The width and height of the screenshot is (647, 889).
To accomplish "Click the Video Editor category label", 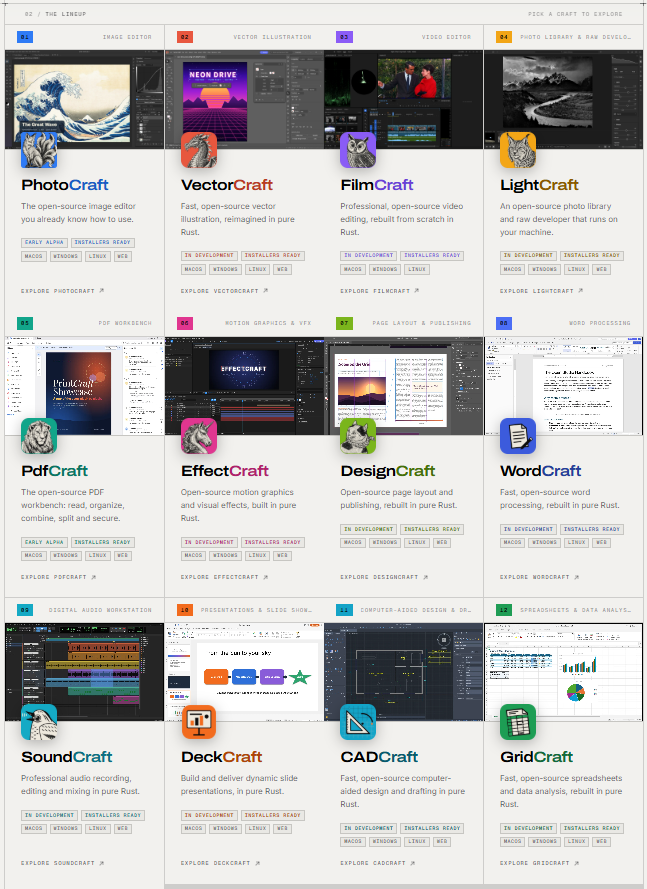I will tap(446, 37).
